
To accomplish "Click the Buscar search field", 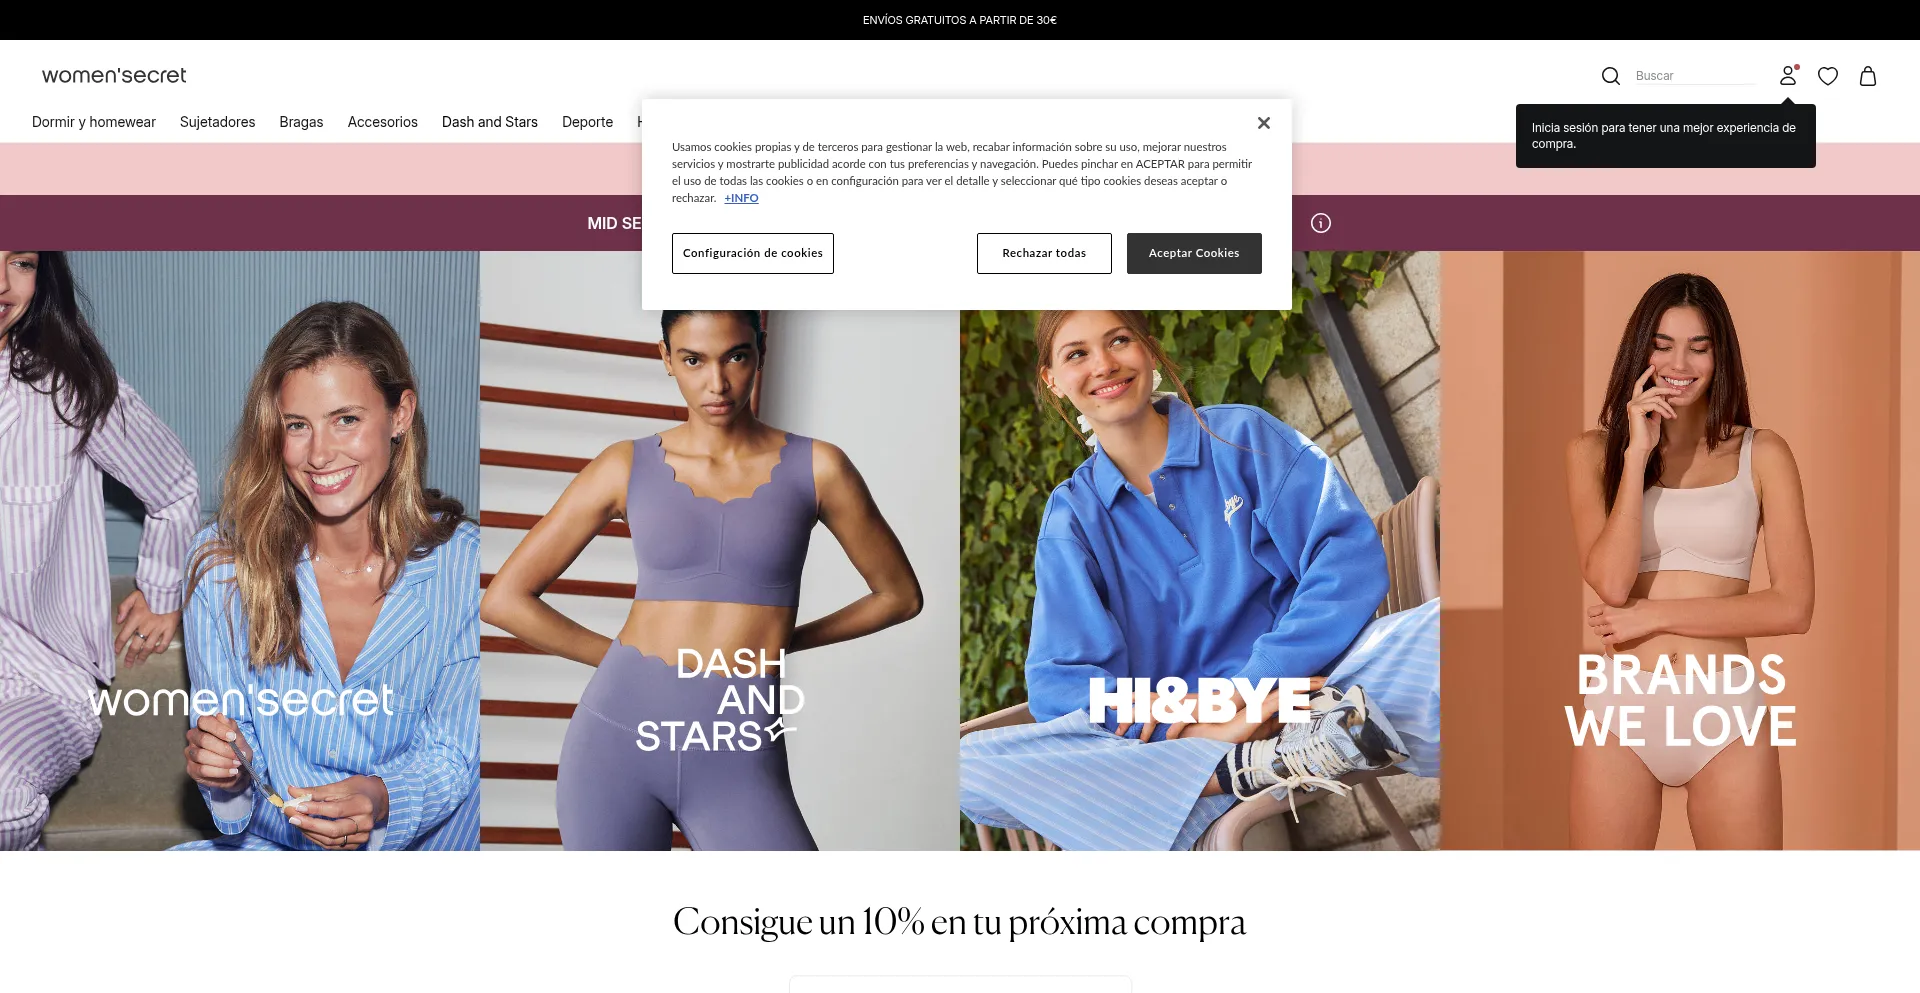I will (1695, 76).
